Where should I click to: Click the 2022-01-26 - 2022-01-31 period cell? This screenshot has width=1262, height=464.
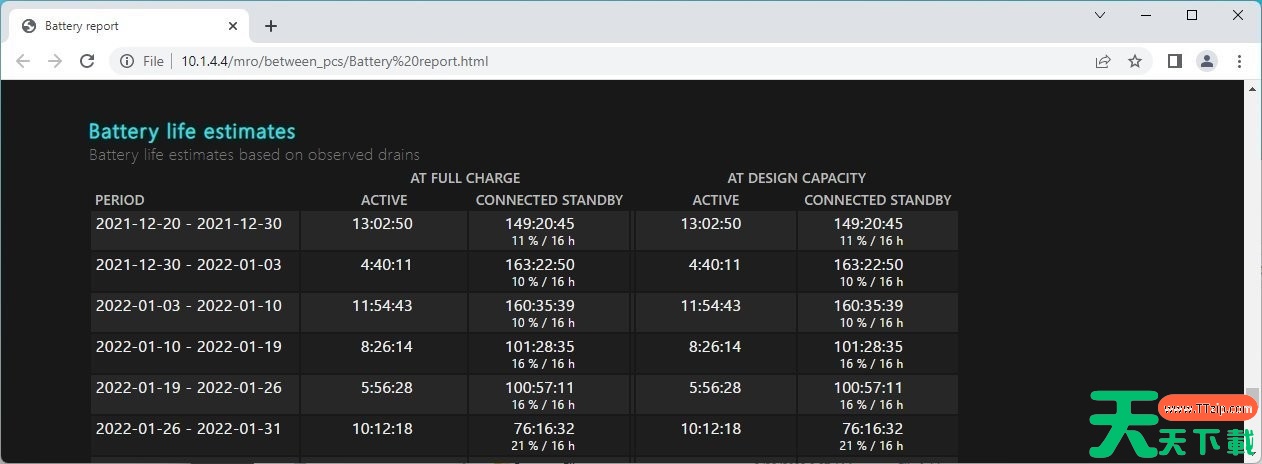(189, 429)
